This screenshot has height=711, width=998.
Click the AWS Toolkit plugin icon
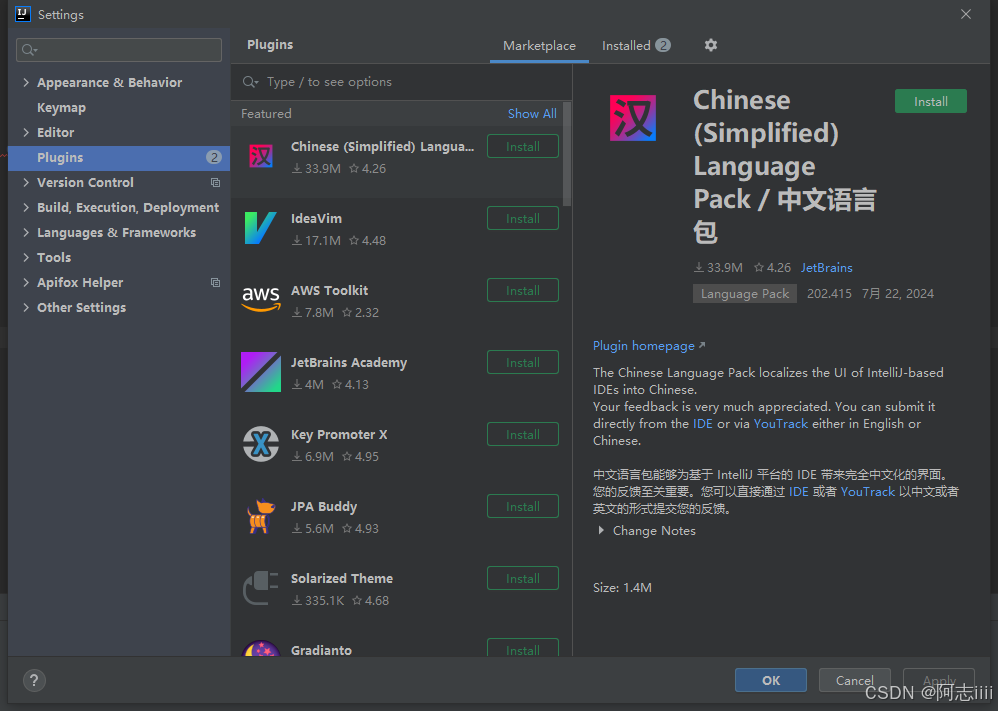click(261, 299)
